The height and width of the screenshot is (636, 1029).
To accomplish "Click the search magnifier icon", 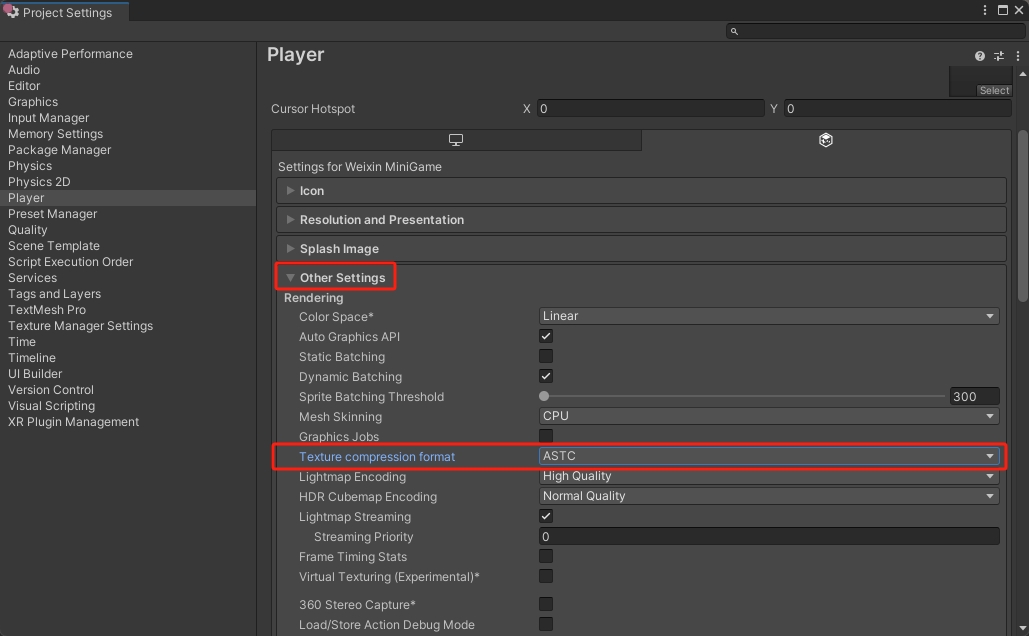I will point(734,32).
